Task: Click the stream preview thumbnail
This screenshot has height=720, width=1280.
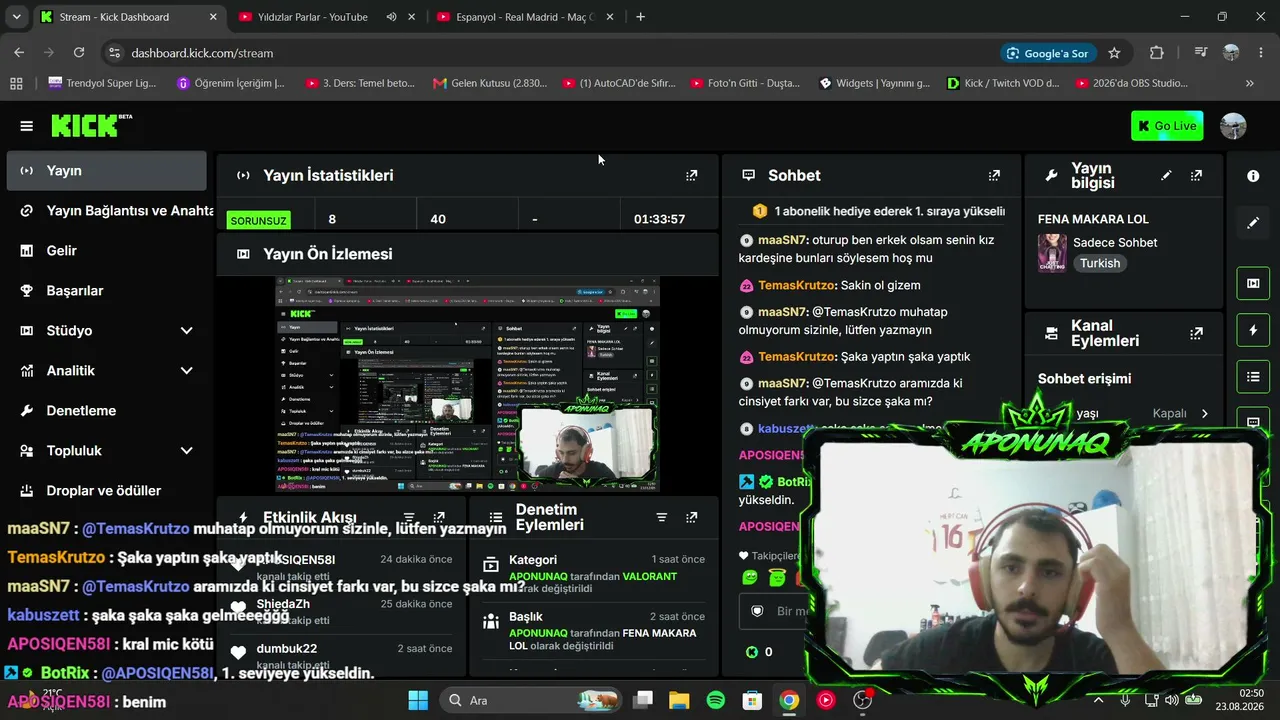Action: click(467, 386)
